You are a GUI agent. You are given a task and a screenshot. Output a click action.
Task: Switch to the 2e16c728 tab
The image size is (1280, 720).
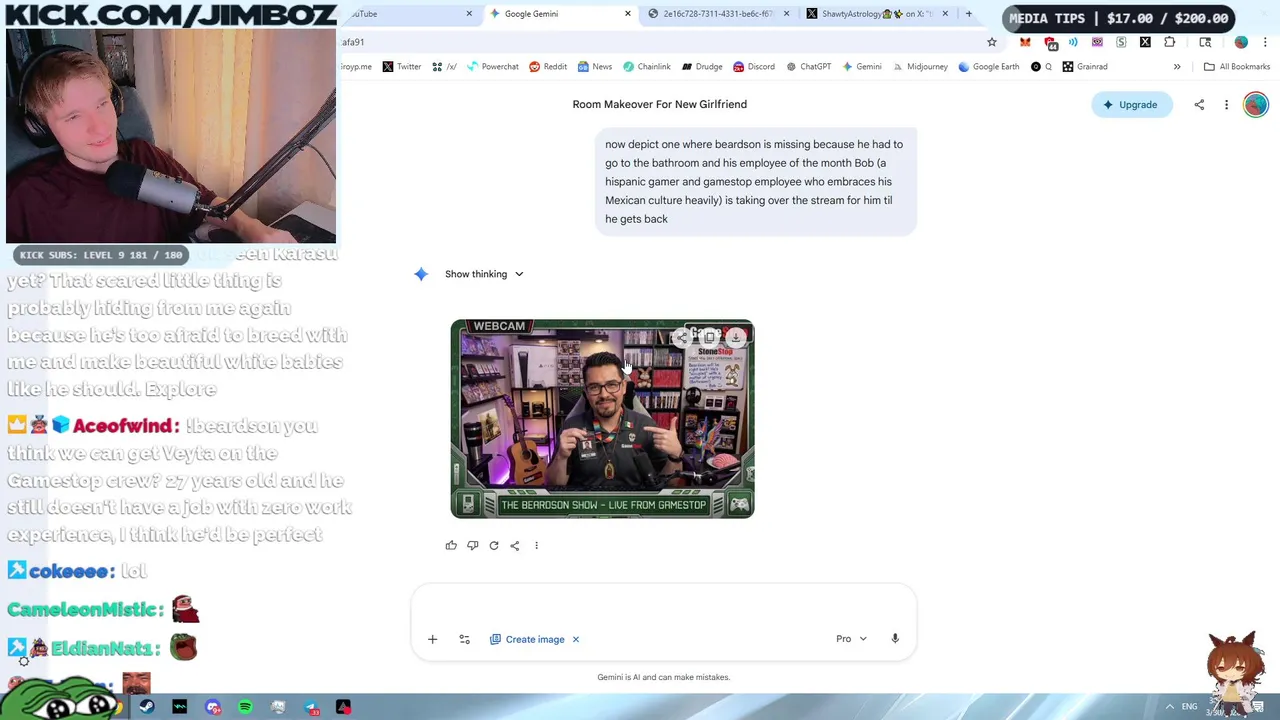[718, 14]
